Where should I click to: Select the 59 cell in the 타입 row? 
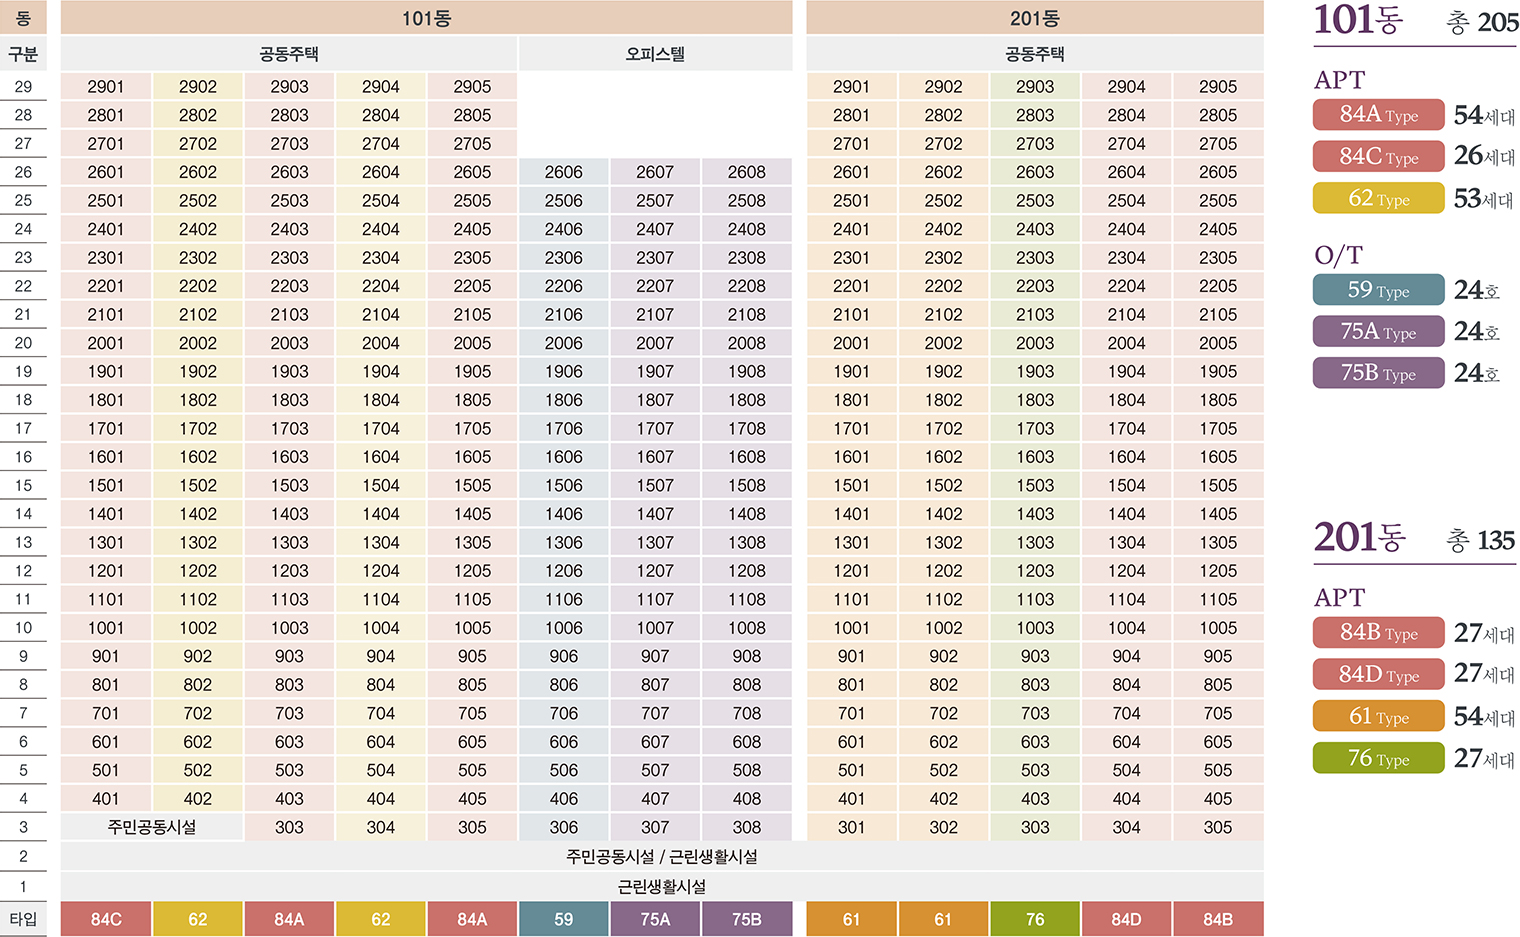[564, 919]
